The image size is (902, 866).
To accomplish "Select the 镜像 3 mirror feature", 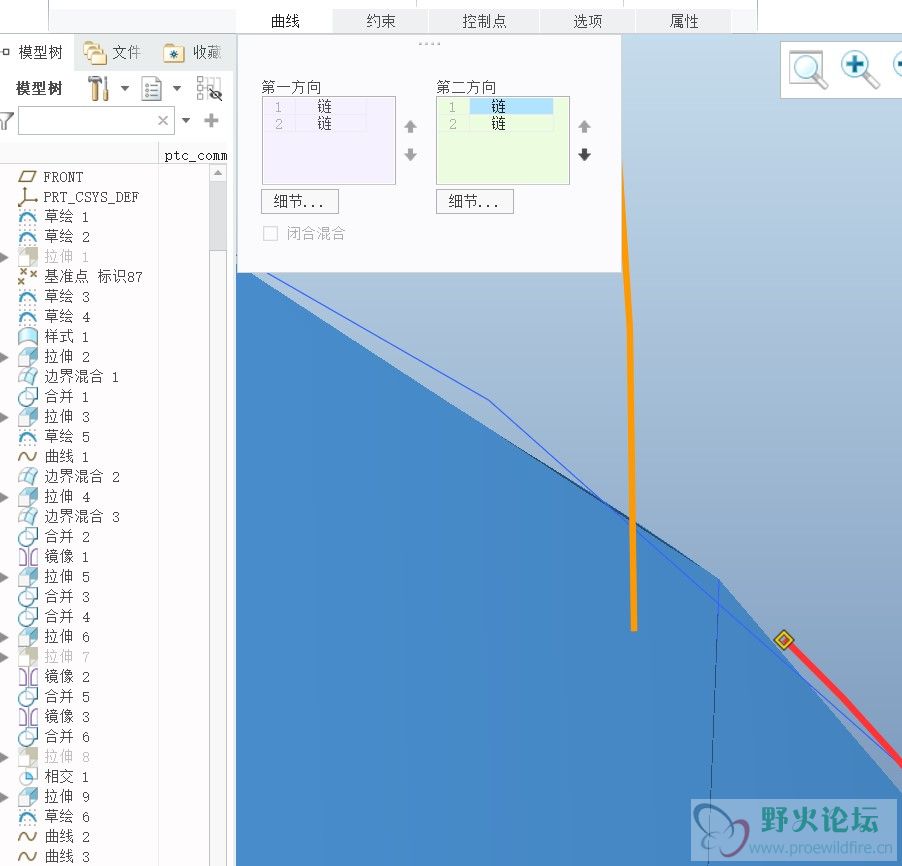I will click(53, 716).
